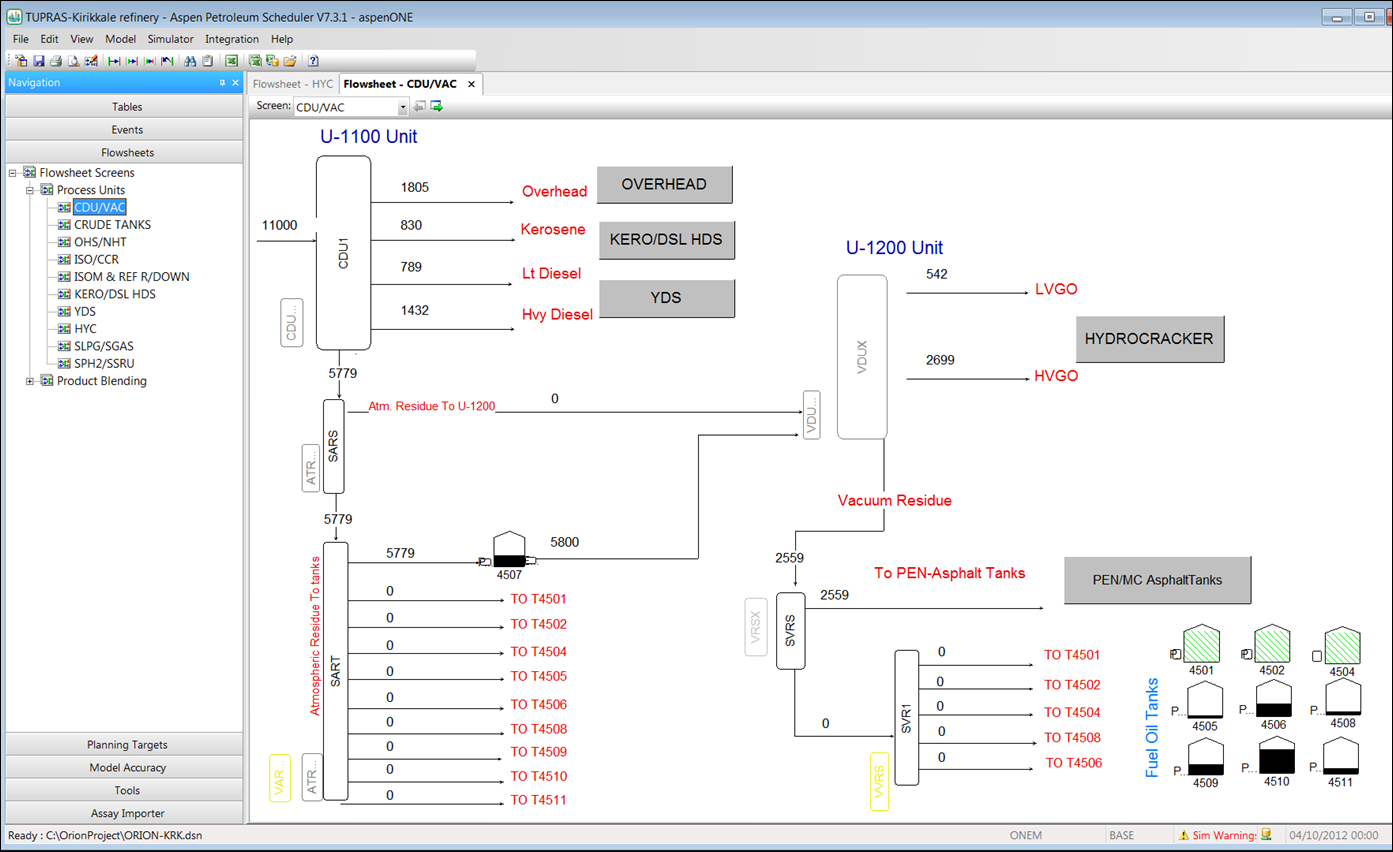Select the CDU1 column unit
This screenshot has width=1393, height=852.
(343, 253)
